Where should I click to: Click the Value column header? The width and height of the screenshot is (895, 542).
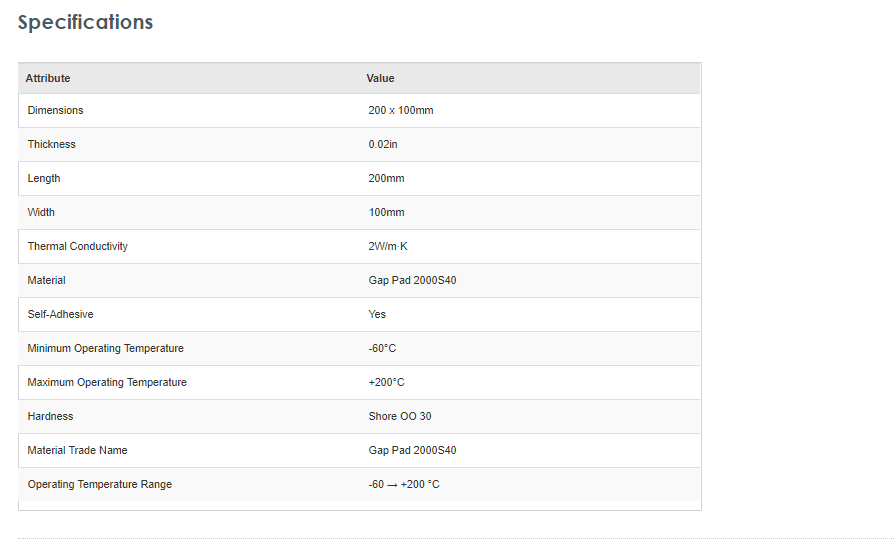pos(380,78)
